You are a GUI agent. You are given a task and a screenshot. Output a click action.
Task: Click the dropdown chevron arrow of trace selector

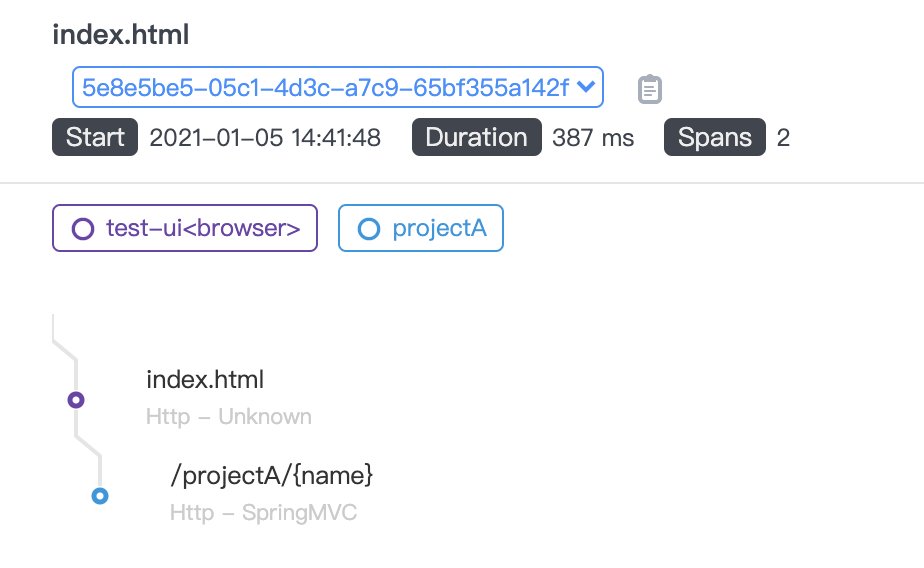pos(587,87)
